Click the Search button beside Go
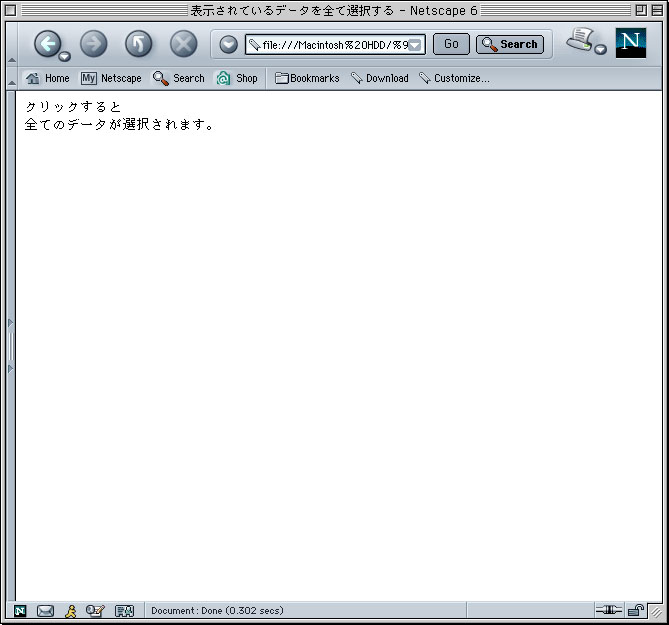 click(510, 44)
